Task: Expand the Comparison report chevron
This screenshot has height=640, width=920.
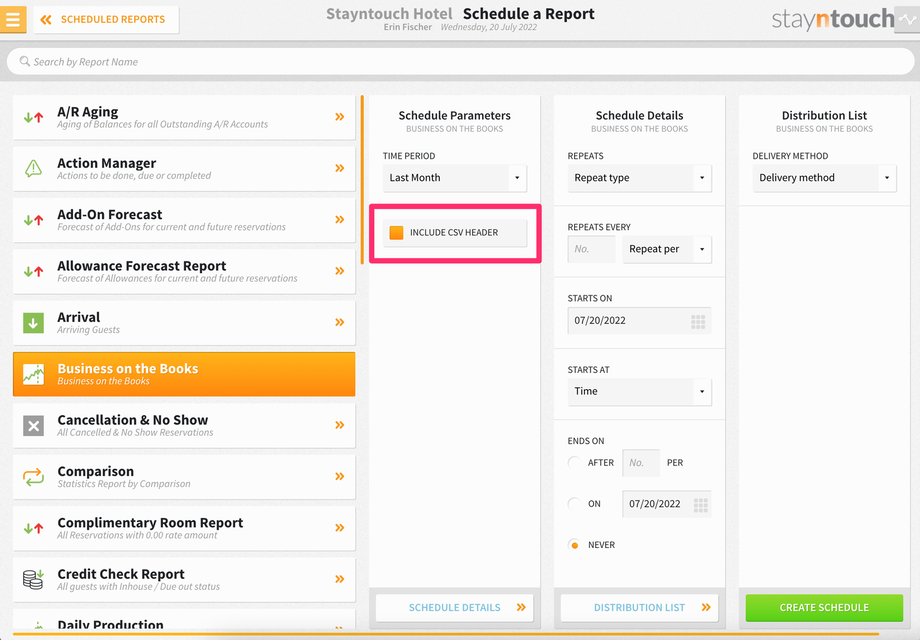Action: pos(340,476)
